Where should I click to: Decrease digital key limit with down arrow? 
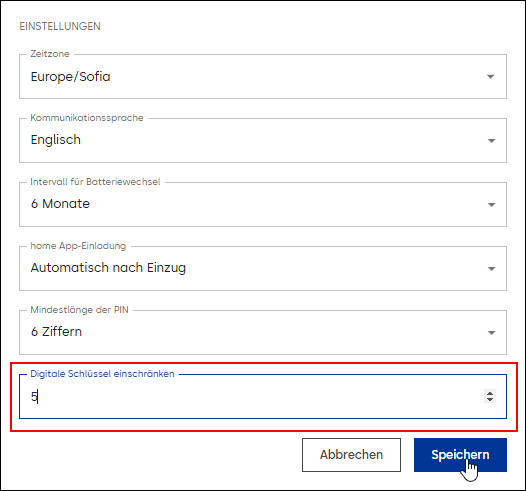490,399
